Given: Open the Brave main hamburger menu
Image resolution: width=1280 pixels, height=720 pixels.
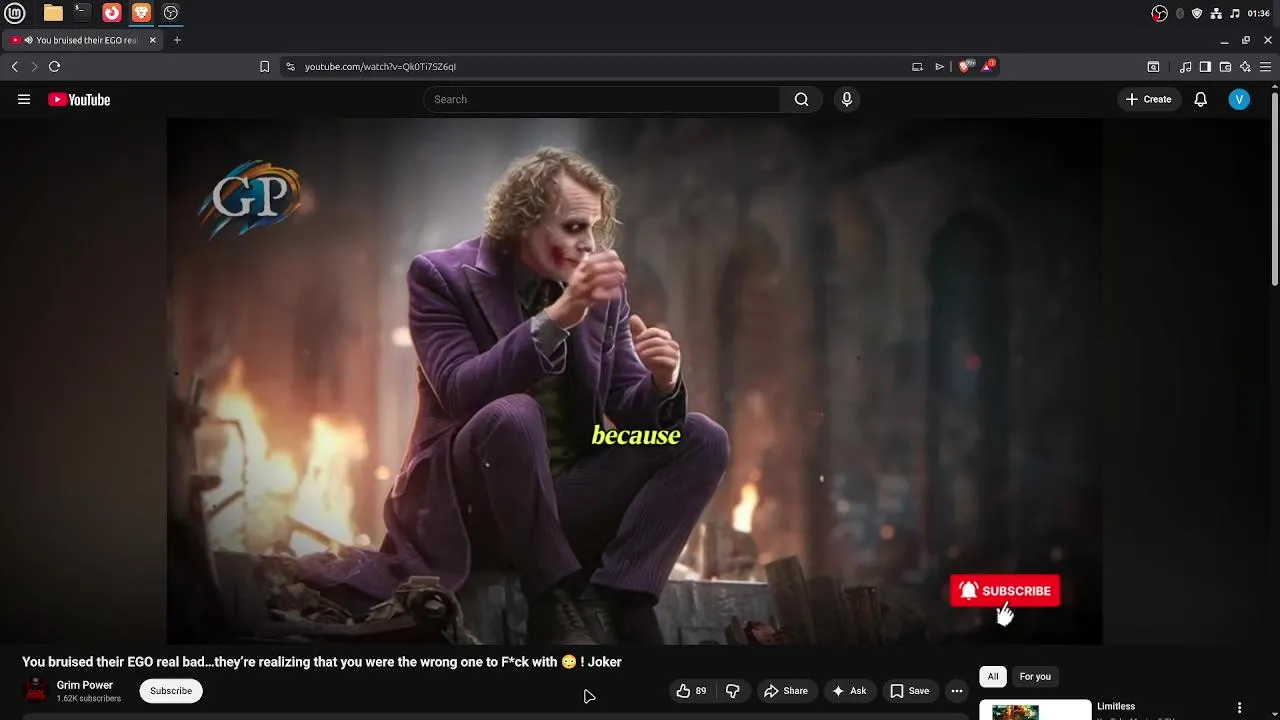Looking at the screenshot, I should click(1265, 67).
